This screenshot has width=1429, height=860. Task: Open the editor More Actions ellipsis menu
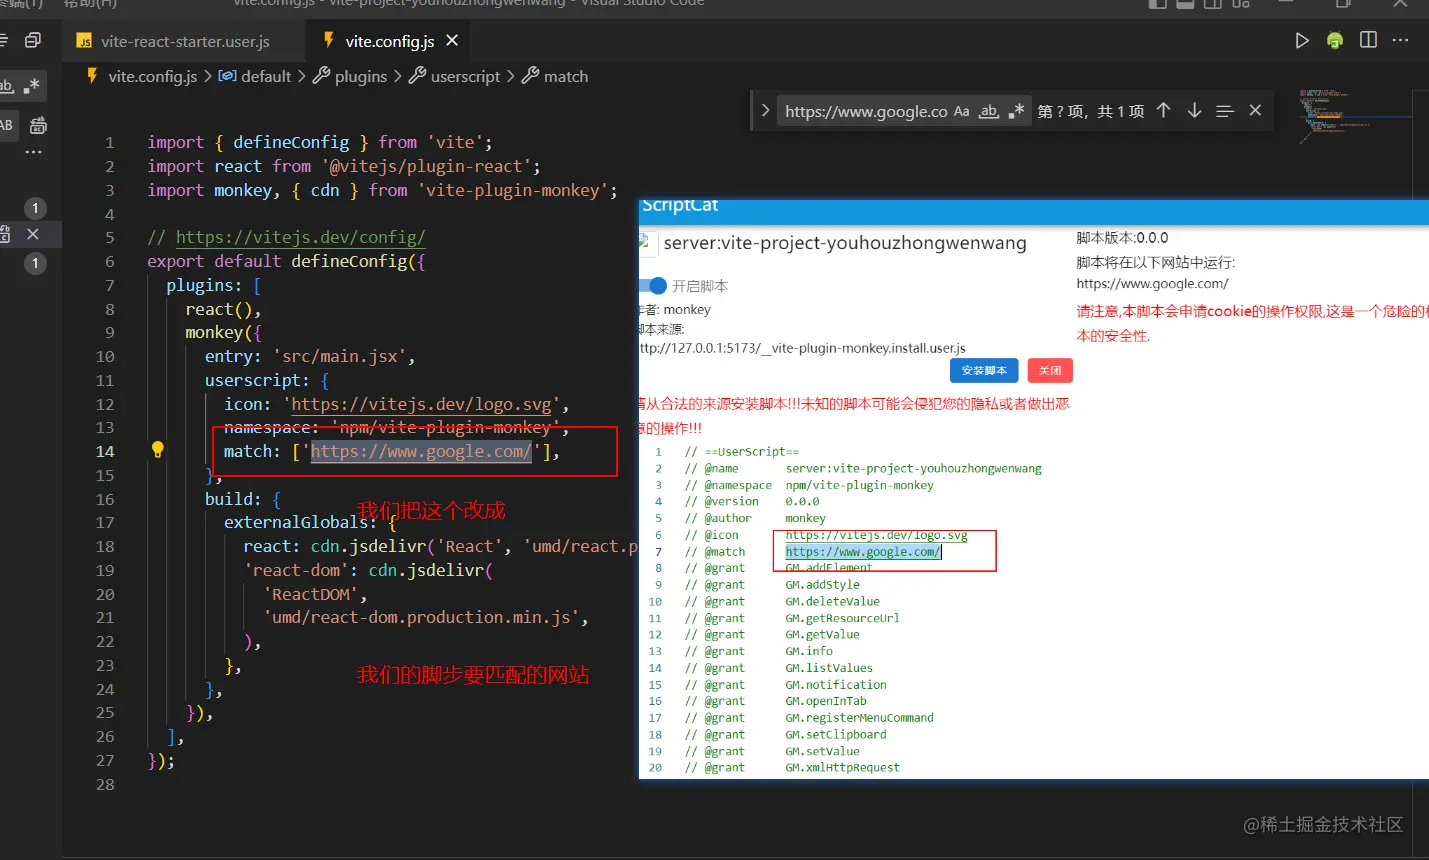click(1400, 40)
